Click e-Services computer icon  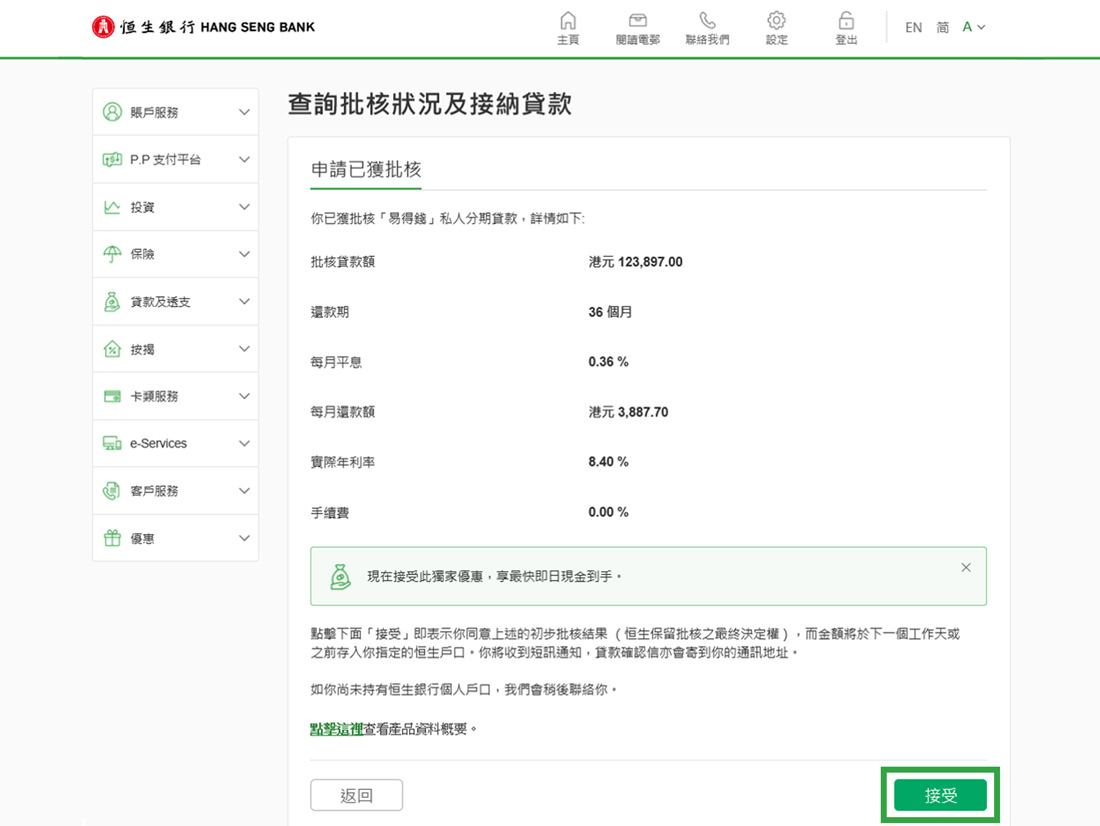[x=112, y=444]
